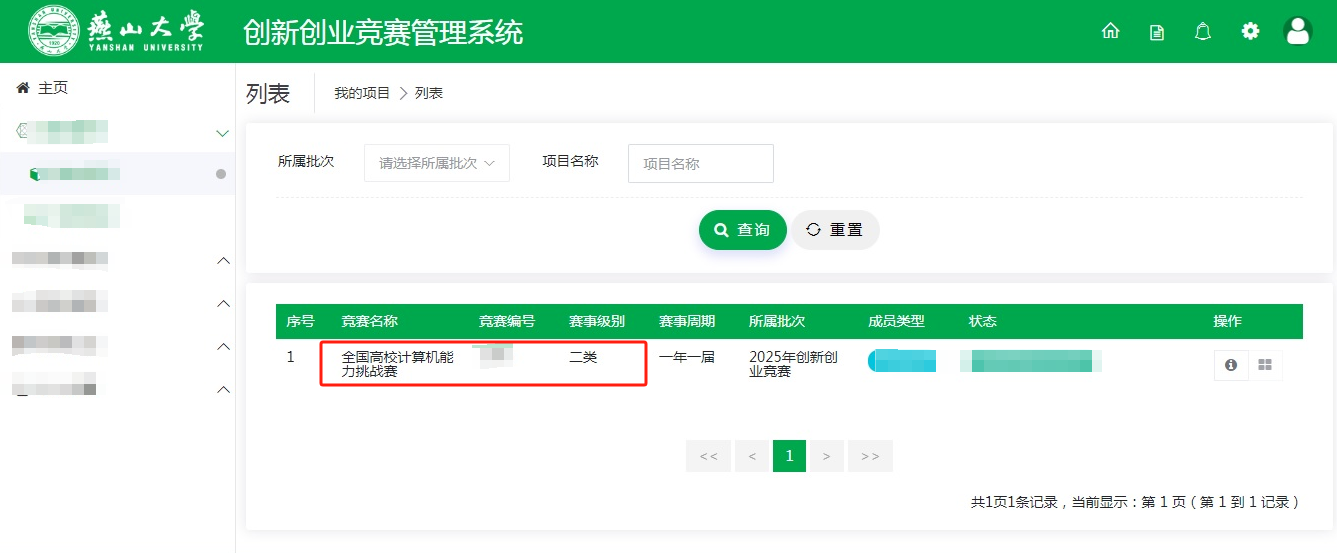
Task: Open the user avatar menu
Action: tap(1297, 31)
